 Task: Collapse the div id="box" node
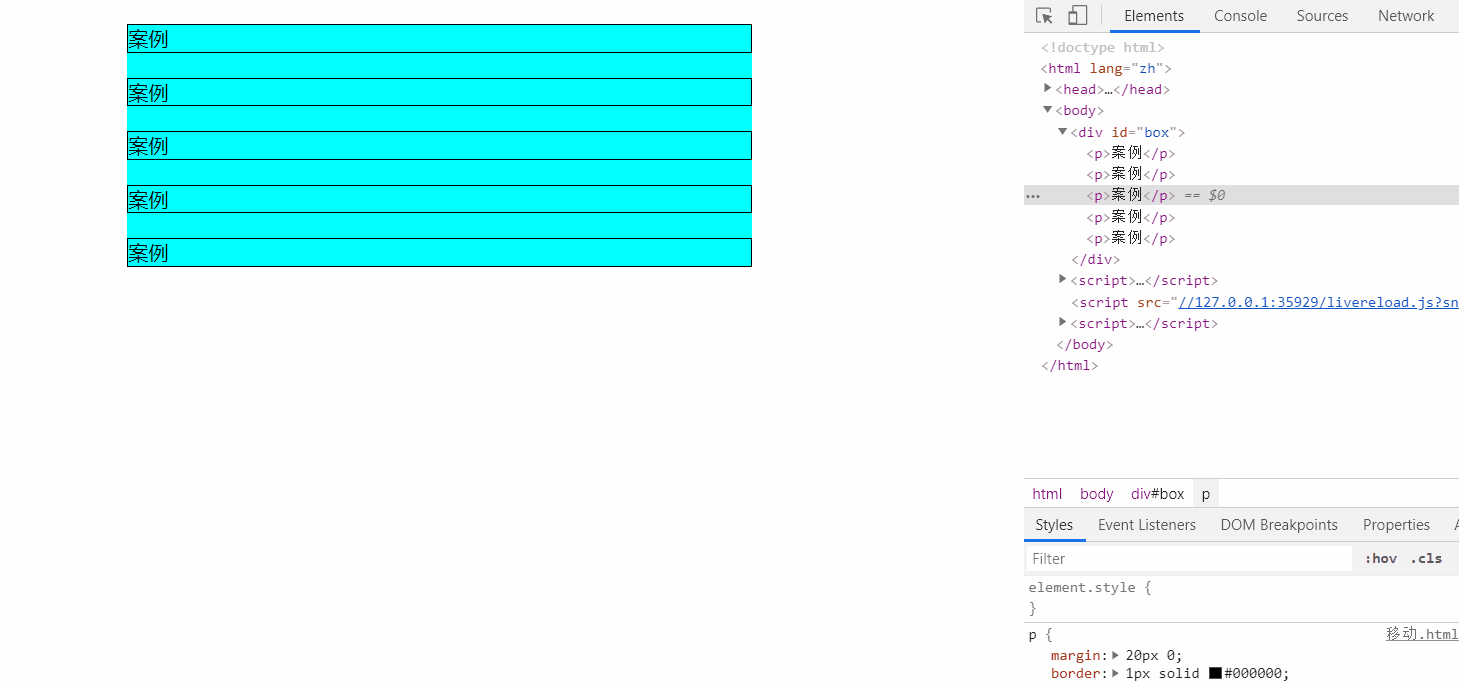(x=1063, y=132)
